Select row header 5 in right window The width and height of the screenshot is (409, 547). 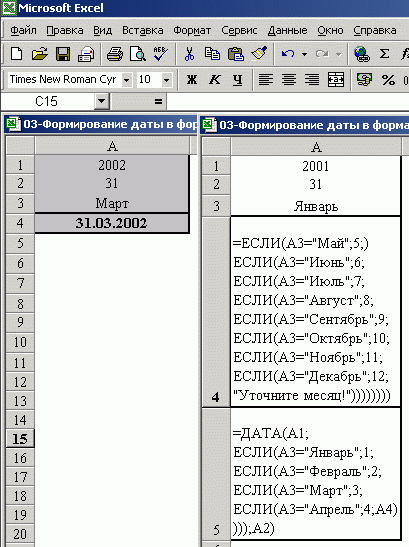216,474
